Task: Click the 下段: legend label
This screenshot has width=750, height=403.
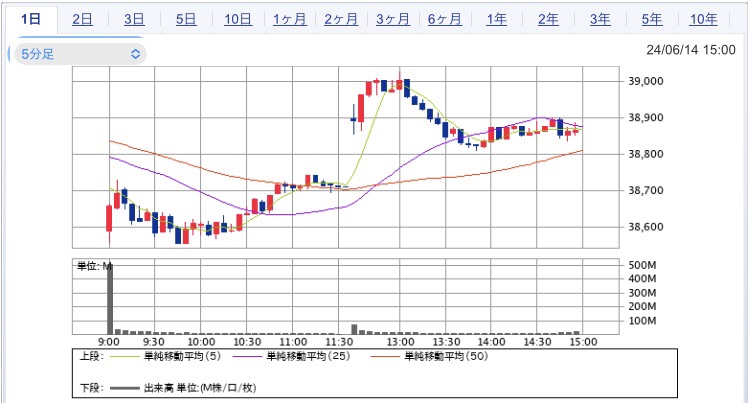Action: [x=91, y=388]
